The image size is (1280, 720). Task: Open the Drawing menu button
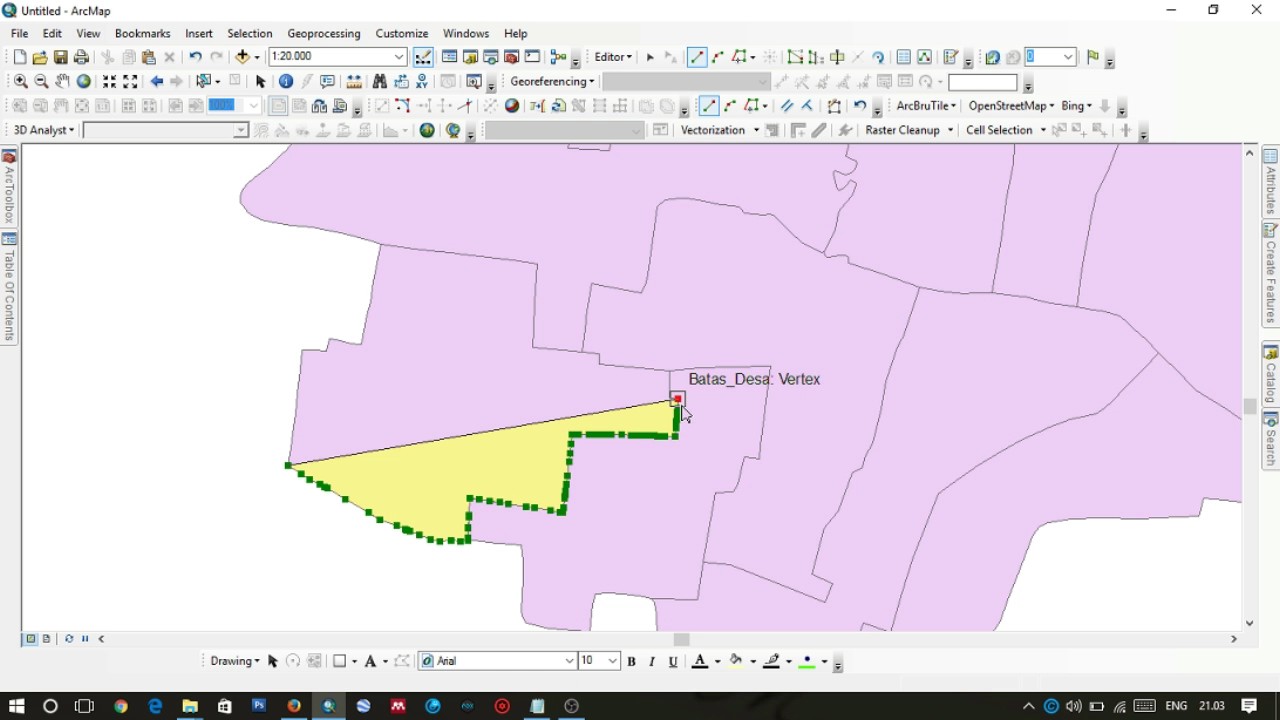tap(235, 661)
